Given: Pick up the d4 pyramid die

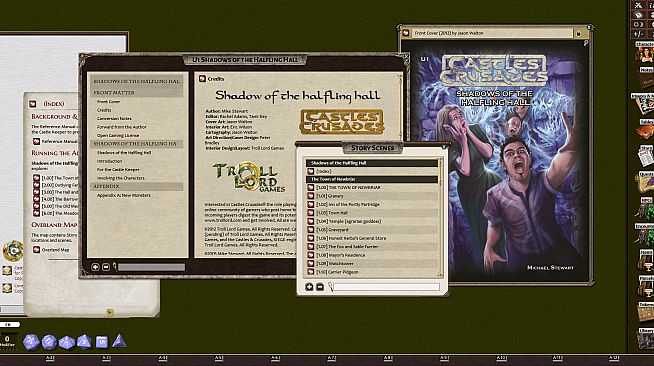Looking at the screenshot, I should coord(119,341).
